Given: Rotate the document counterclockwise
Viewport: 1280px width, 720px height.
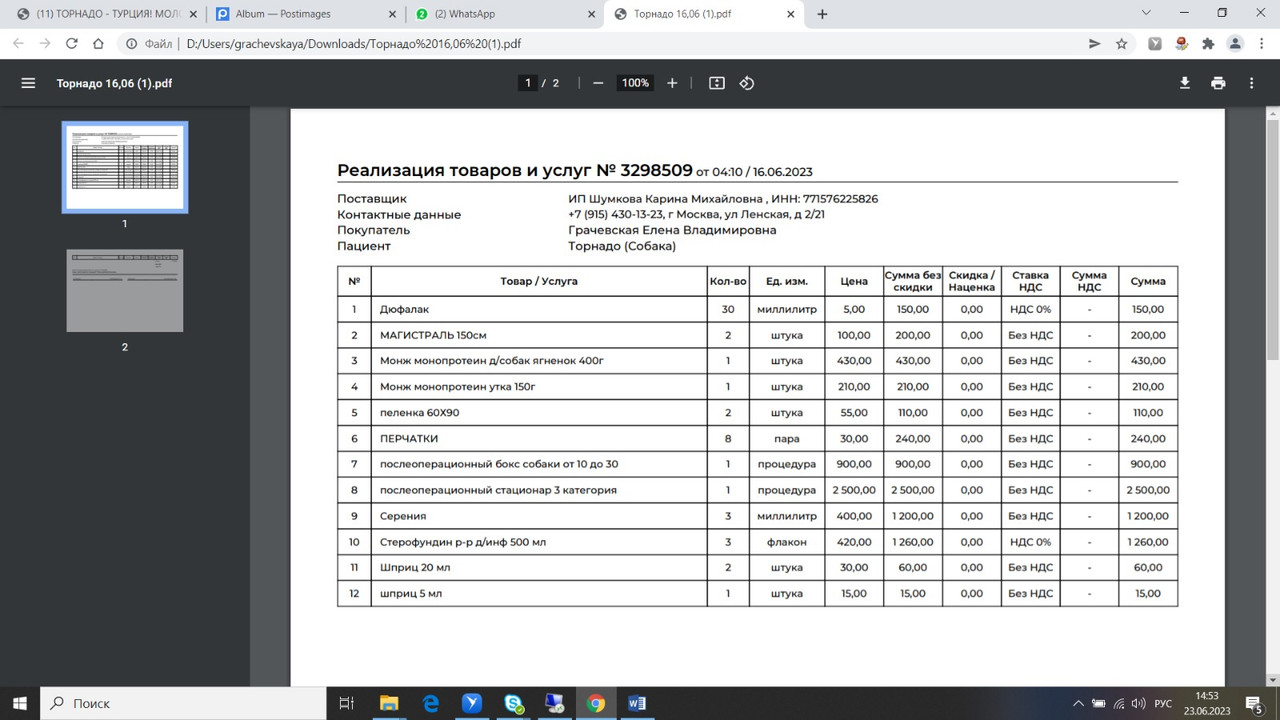Looking at the screenshot, I should point(747,83).
